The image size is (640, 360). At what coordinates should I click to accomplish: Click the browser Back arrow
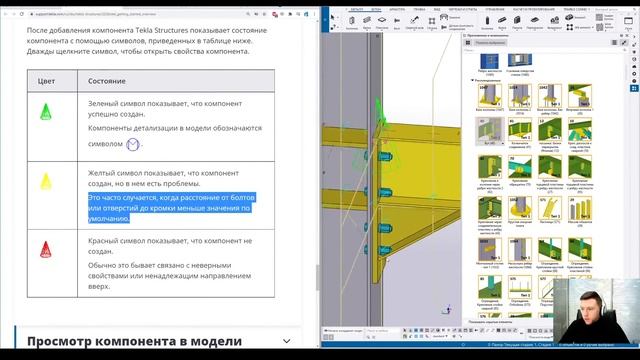[6, 14]
